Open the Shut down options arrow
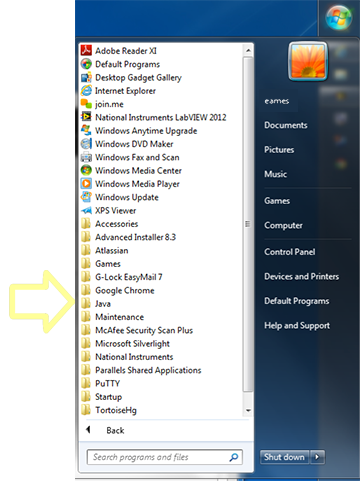360x481 pixels. coord(317,457)
